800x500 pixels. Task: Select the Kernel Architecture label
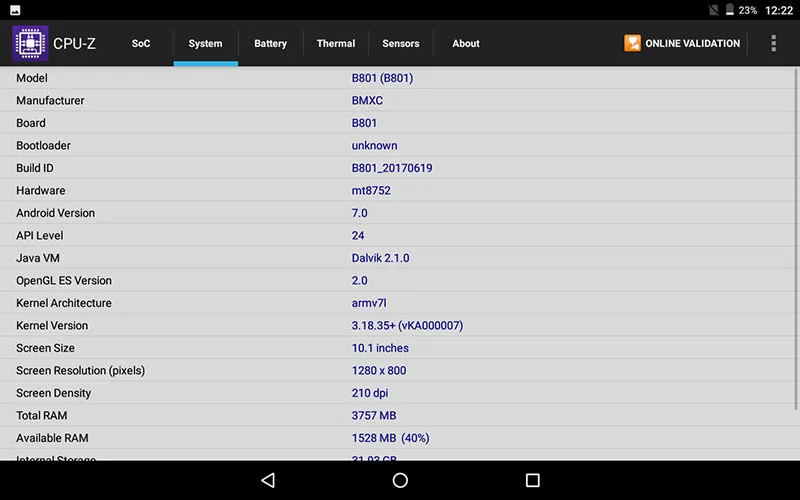click(x=64, y=303)
